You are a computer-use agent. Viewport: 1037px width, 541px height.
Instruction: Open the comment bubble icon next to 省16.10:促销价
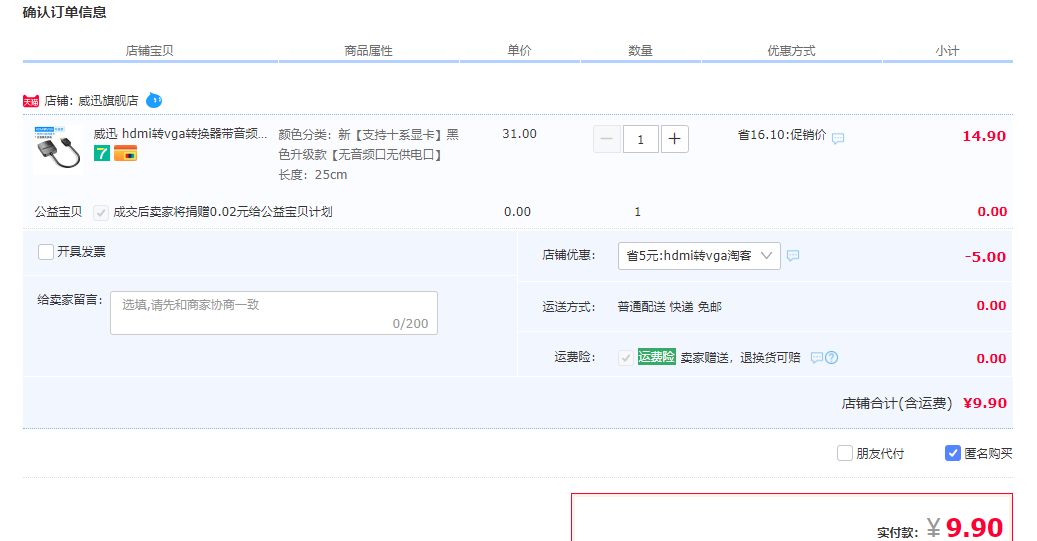(x=838, y=138)
